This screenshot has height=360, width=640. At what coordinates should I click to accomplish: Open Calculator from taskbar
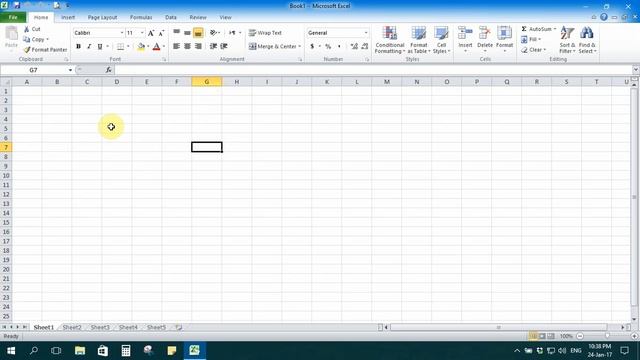pos(126,351)
